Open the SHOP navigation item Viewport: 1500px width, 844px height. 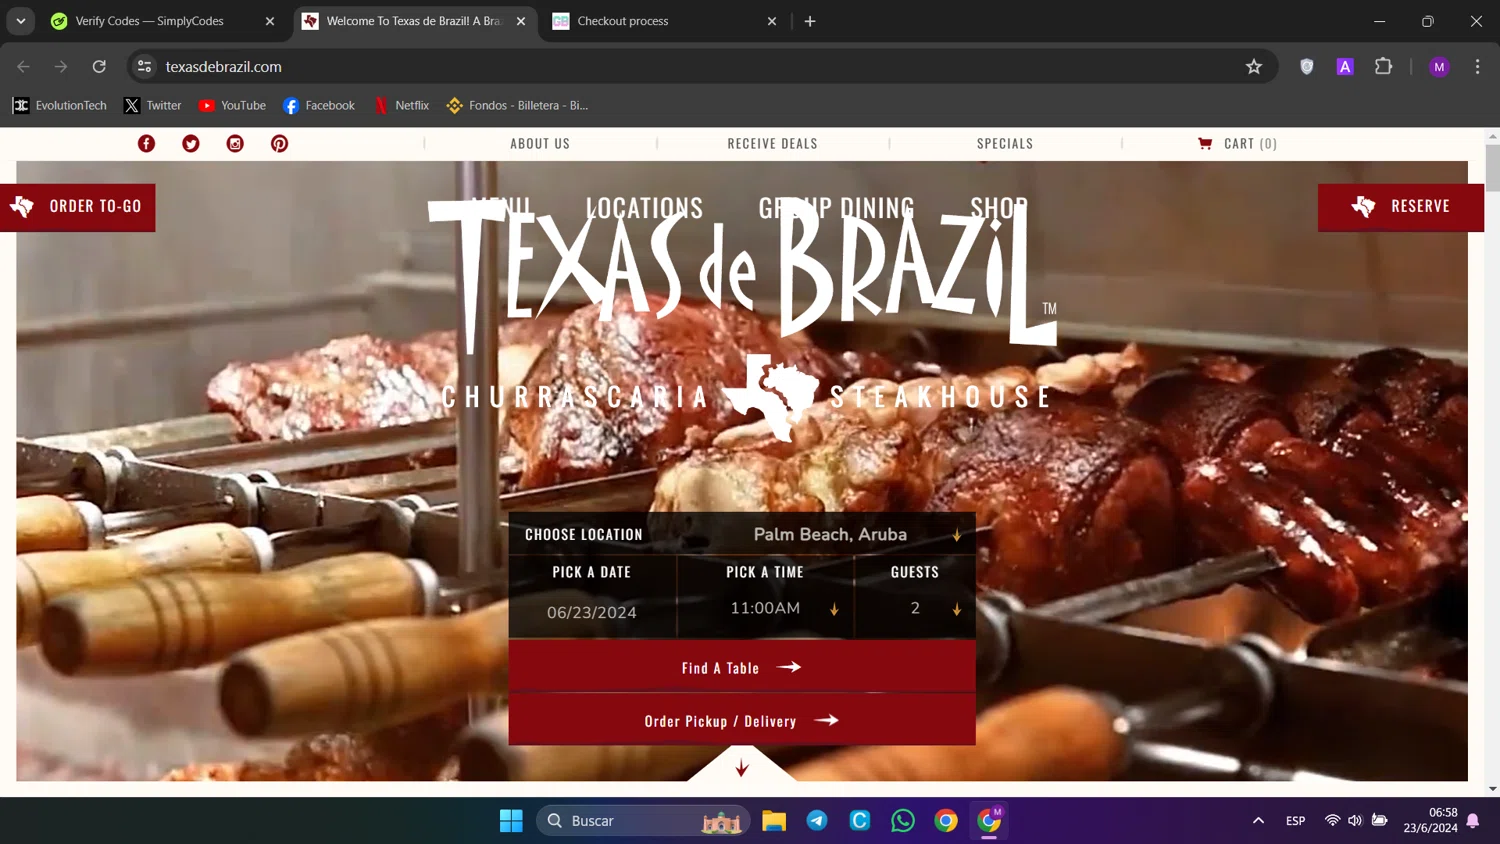click(999, 207)
